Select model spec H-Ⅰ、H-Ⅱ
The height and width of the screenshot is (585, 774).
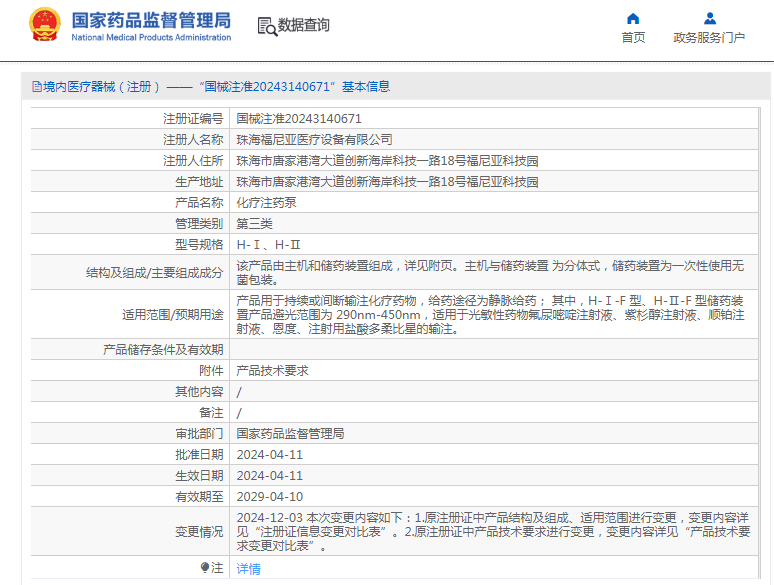click(x=268, y=245)
